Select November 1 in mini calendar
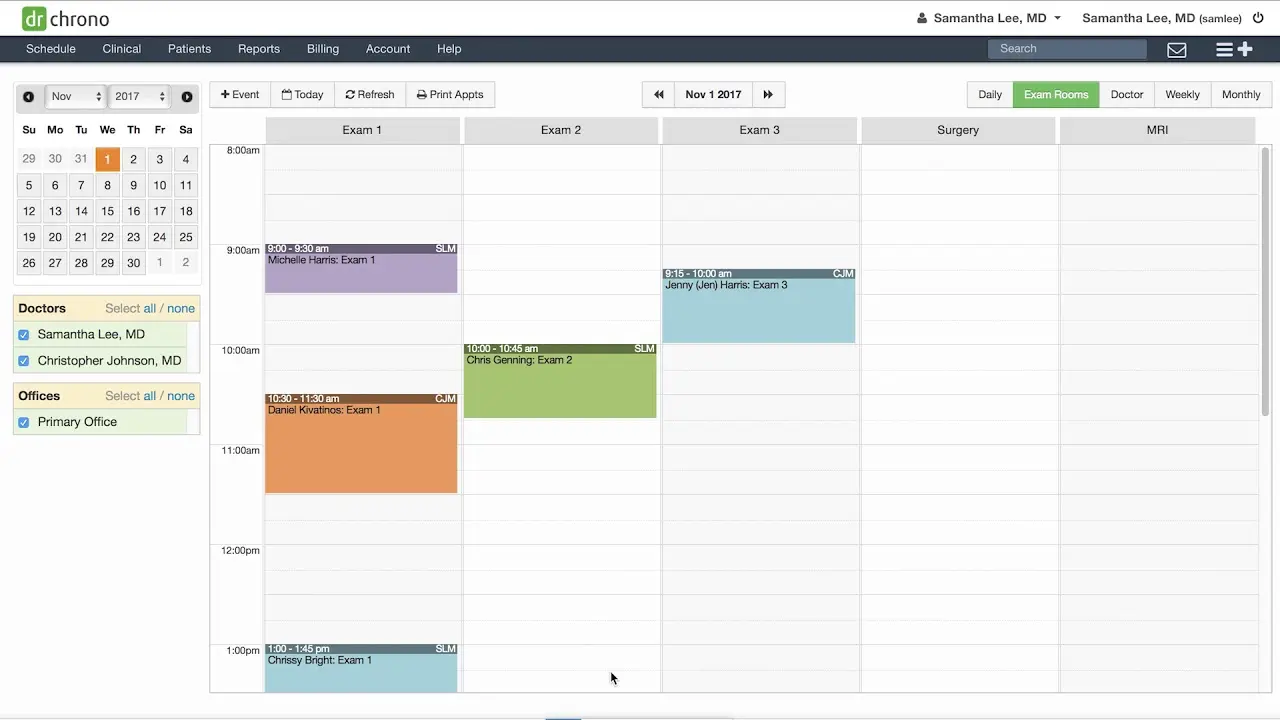The image size is (1280, 720). [107, 159]
